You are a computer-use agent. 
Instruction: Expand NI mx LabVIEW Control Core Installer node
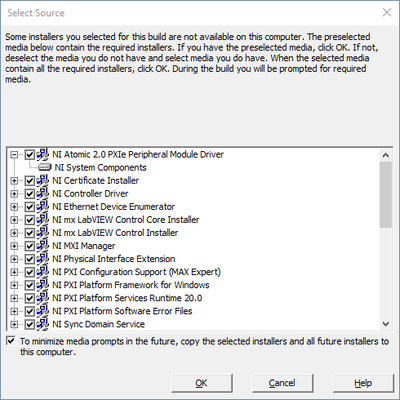coord(14,220)
